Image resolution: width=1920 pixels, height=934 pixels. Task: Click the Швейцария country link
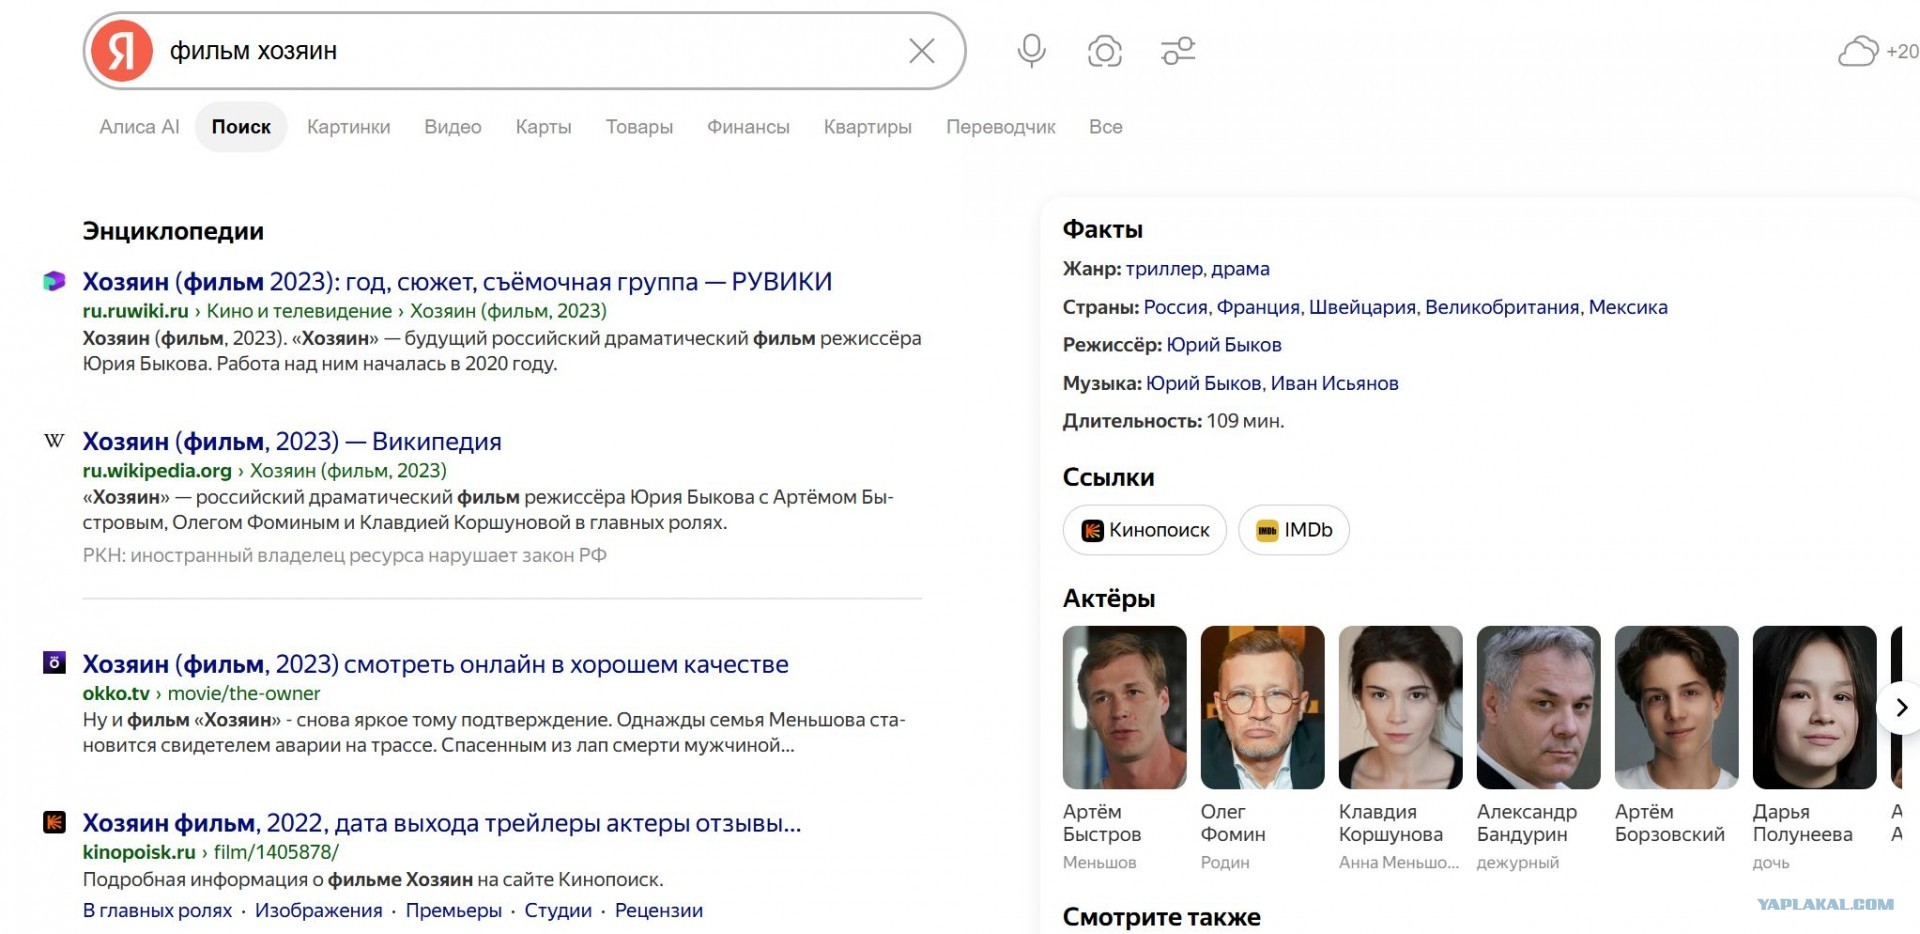pyautogui.click(x=1361, y=307)
